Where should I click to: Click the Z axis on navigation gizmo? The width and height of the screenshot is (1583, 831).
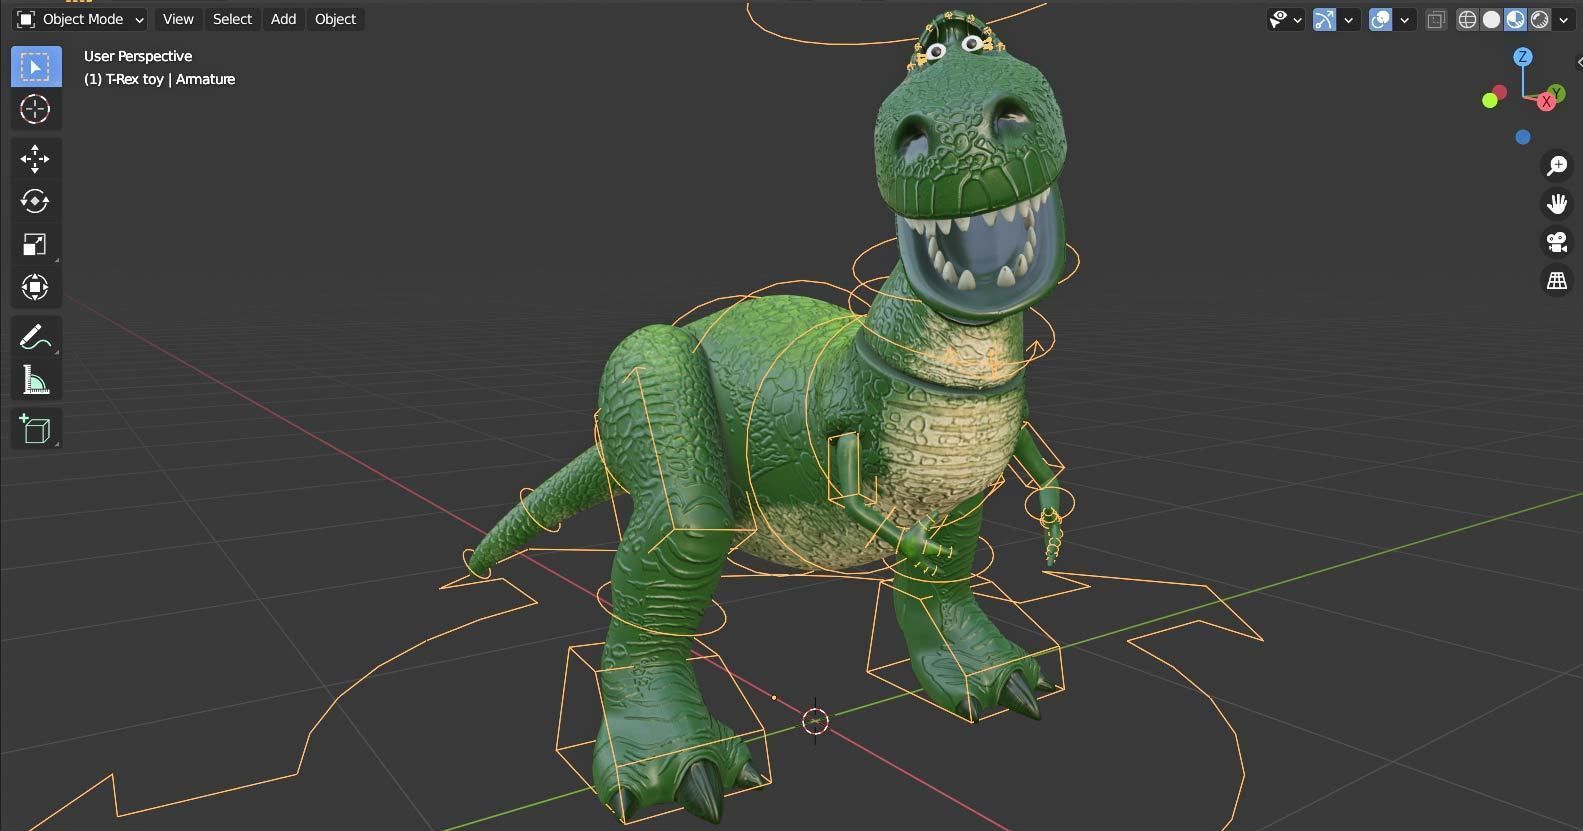tap(1523, 57)
